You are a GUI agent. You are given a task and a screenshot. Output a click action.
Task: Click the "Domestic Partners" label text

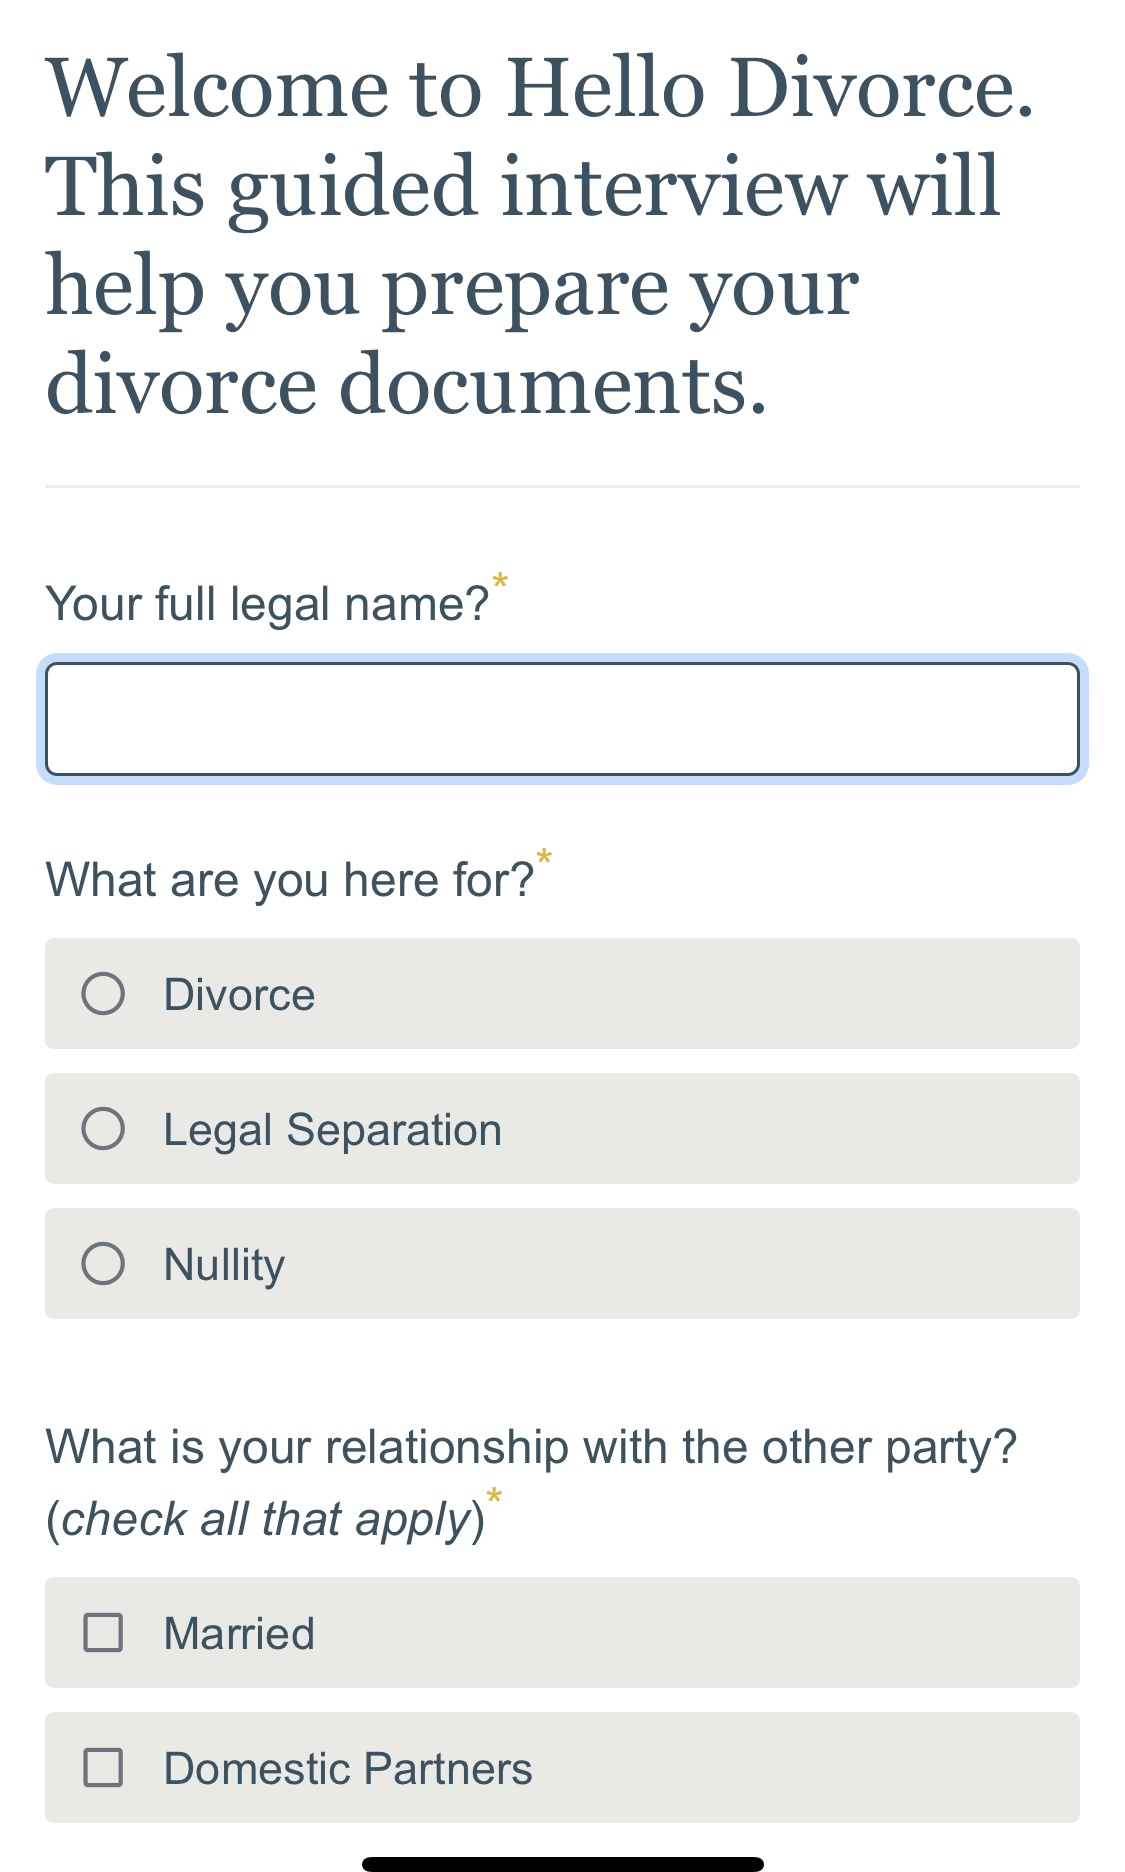pos(348,1769)
